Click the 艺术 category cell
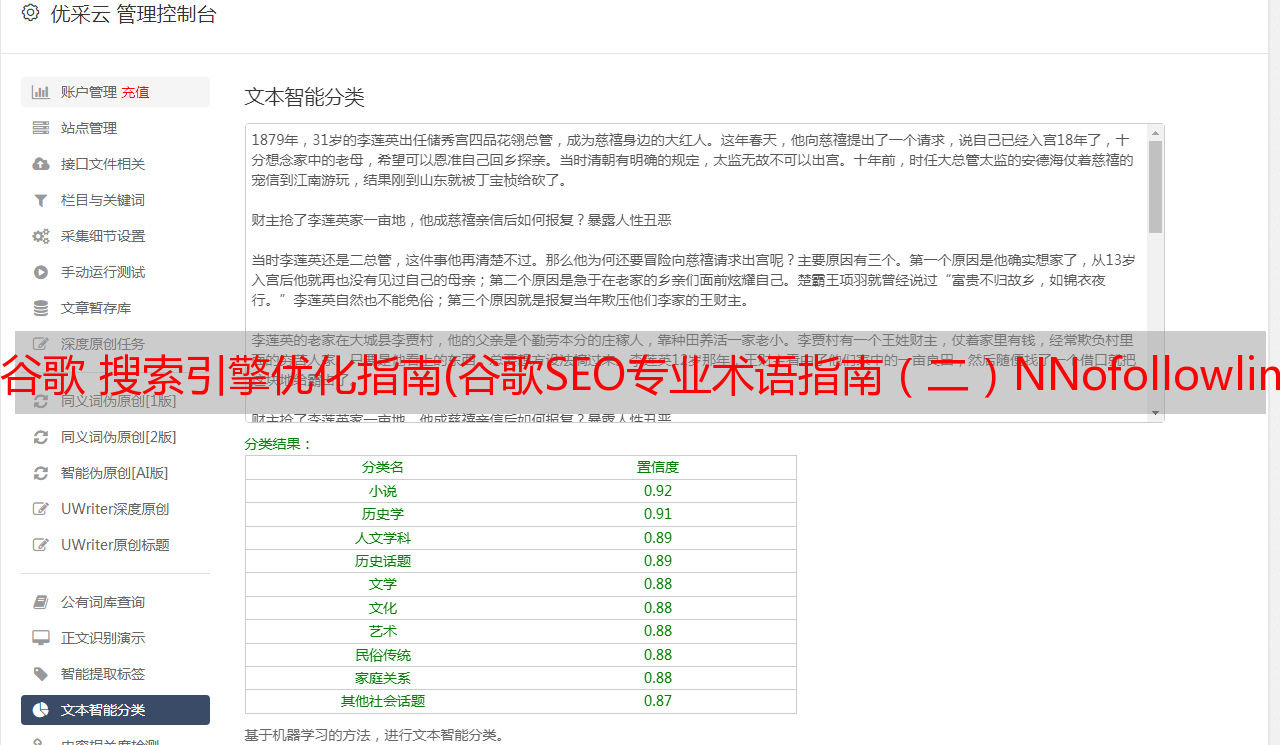The width and height of the screenshot is (1280, 745). pyautogui.click(x=383, y=631)
